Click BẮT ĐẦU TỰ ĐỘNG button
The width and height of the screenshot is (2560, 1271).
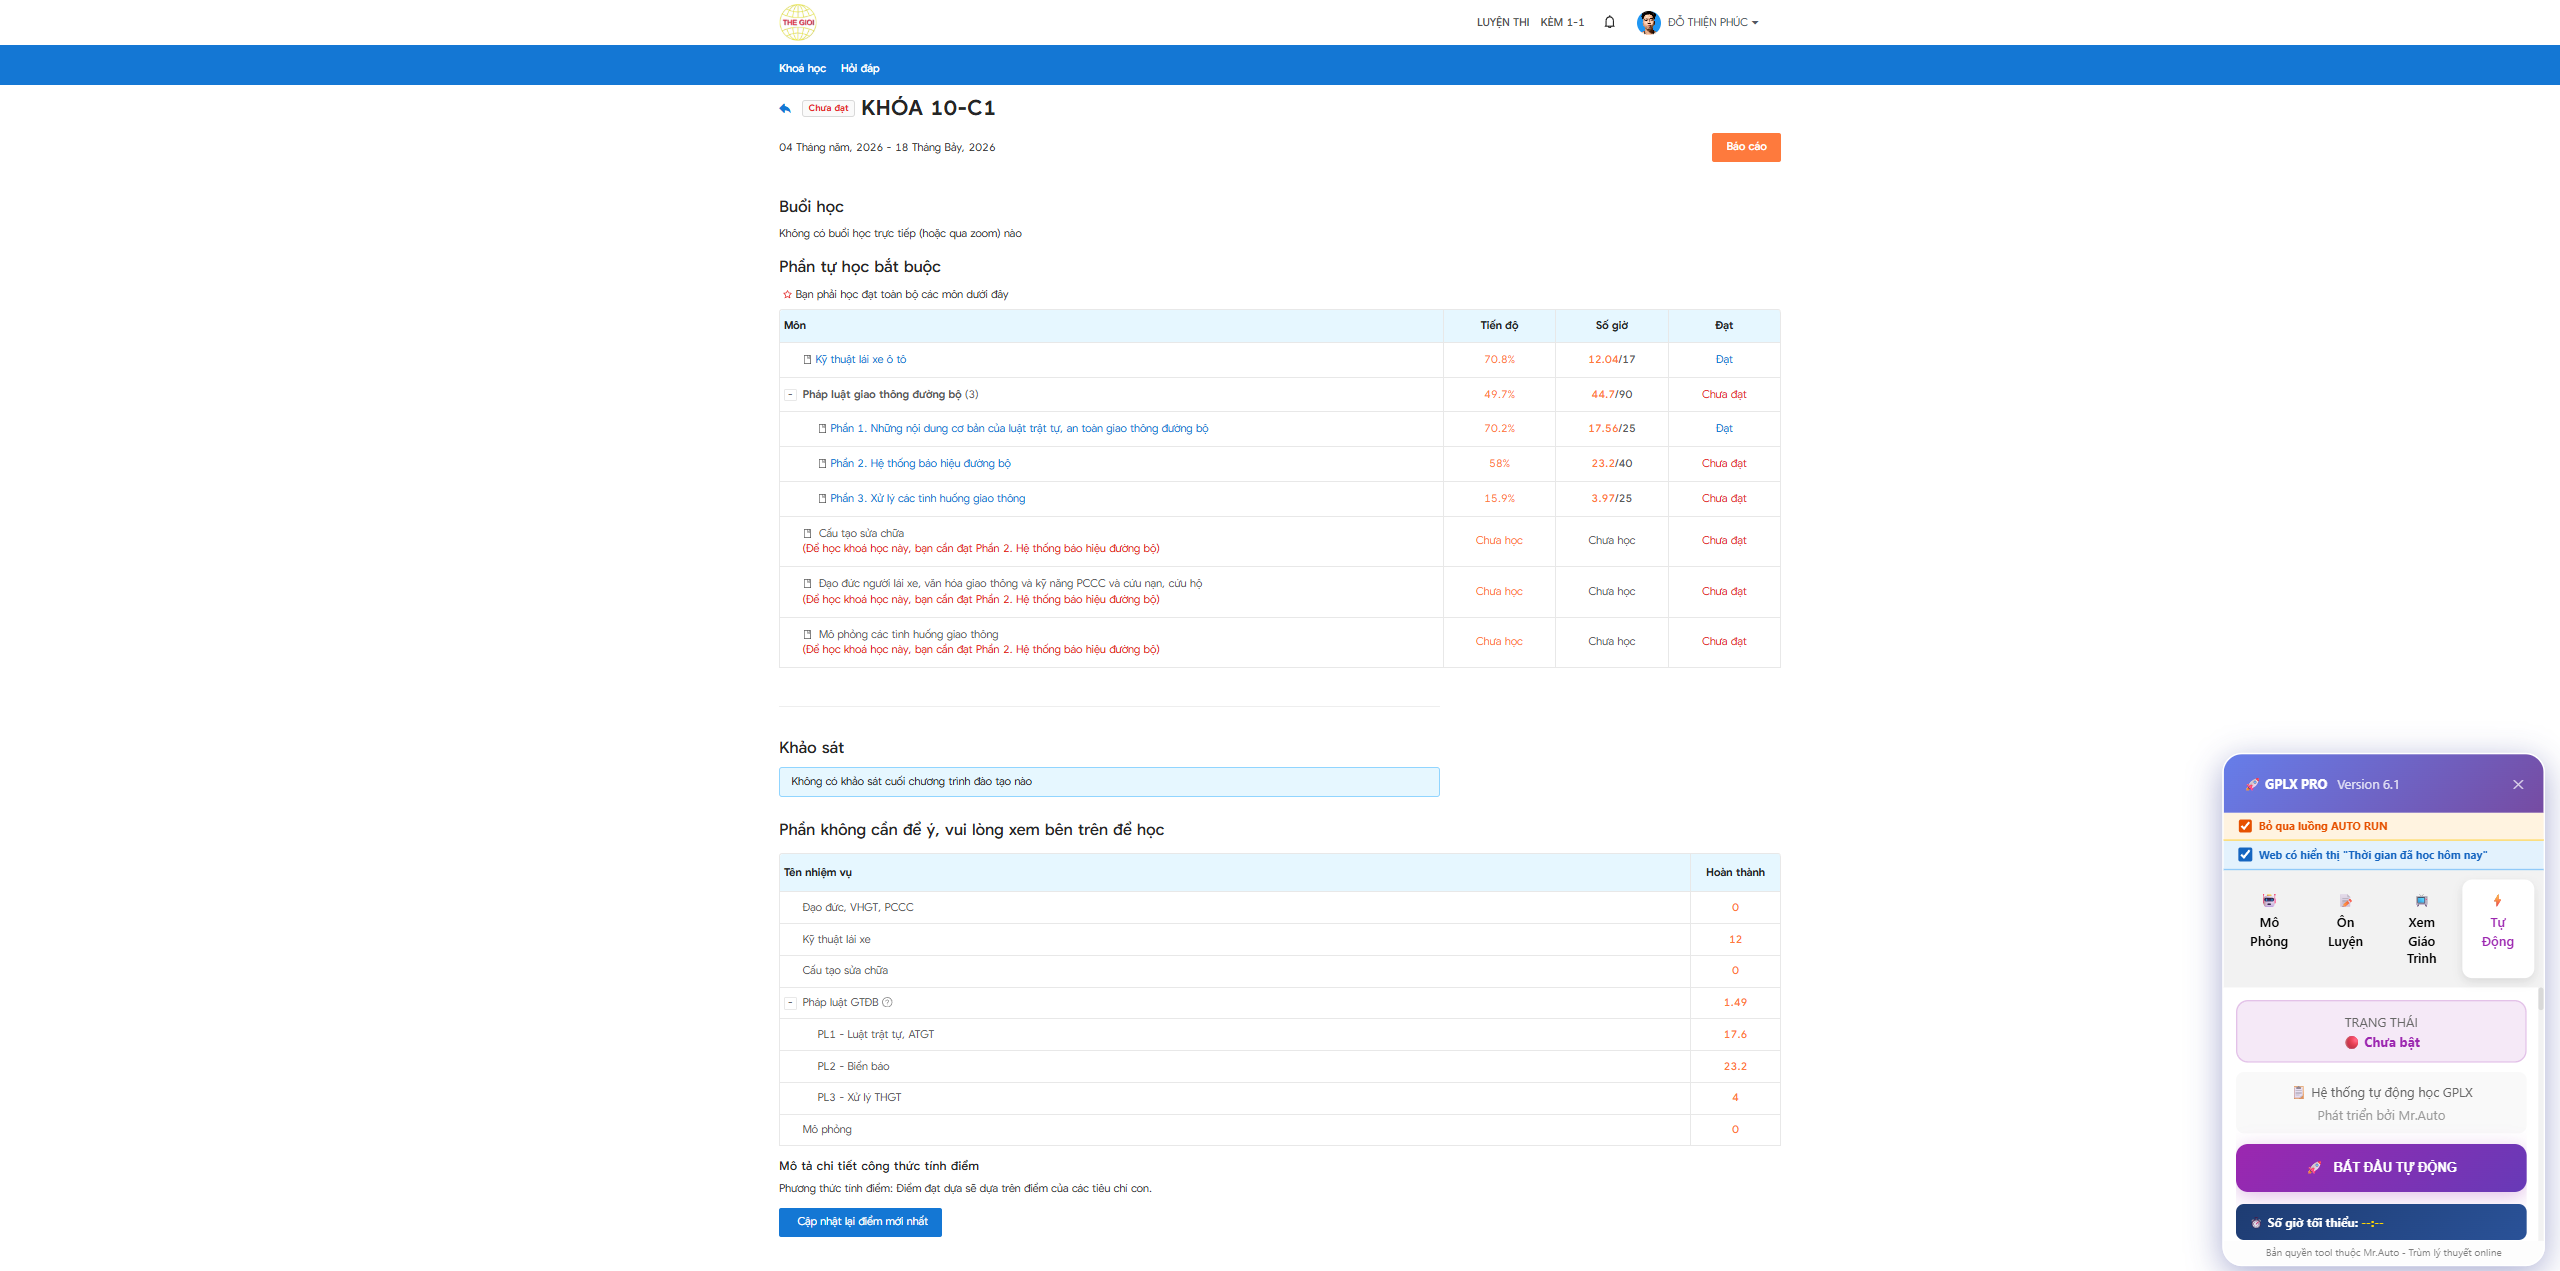2381,1167
